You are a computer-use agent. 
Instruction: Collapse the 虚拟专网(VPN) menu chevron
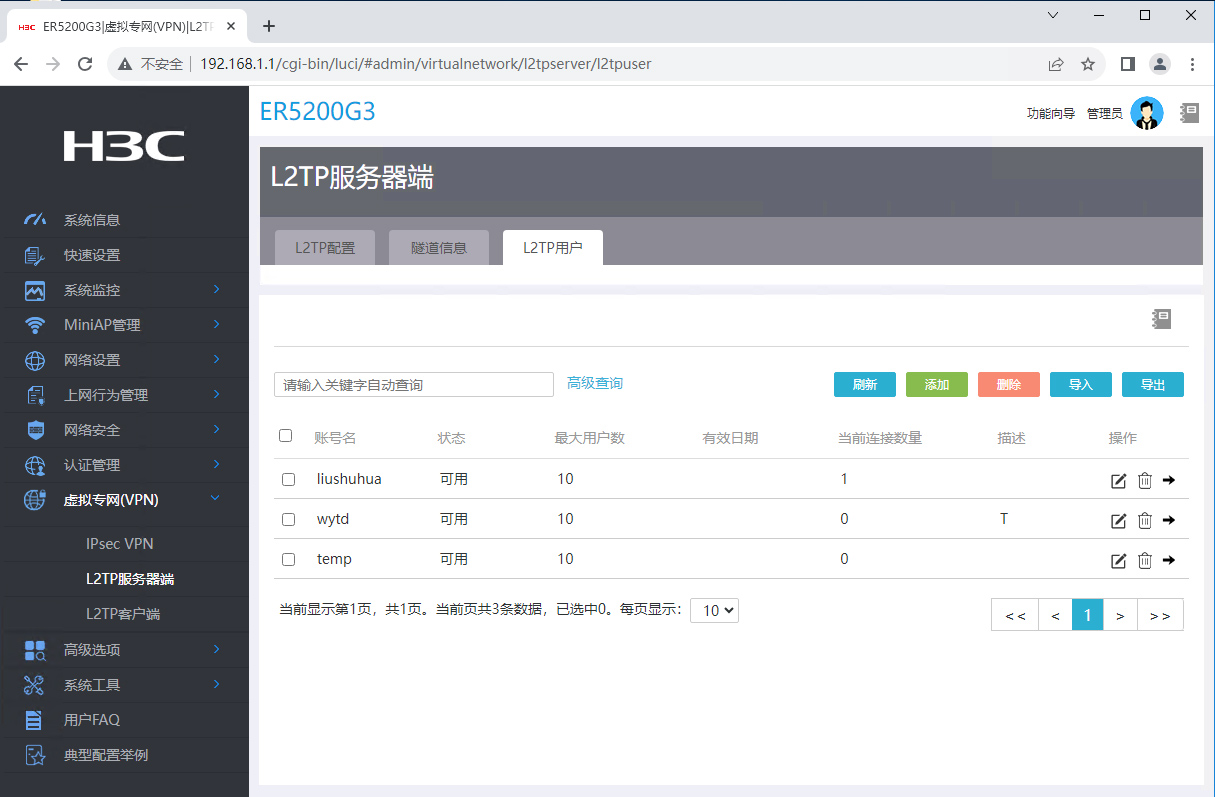pos(216,499)
